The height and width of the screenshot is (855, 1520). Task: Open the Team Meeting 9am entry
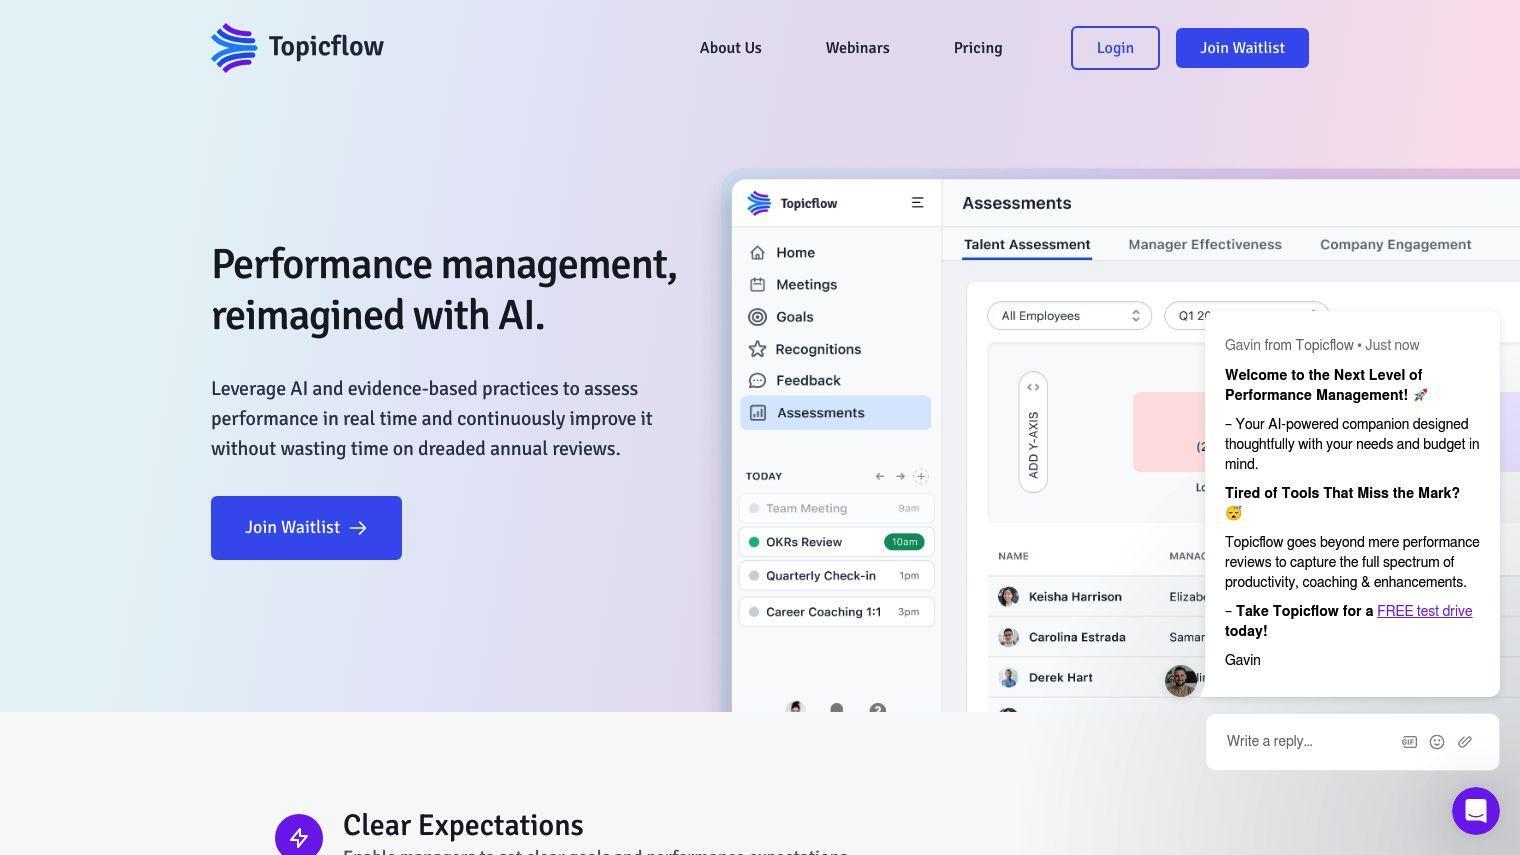837,508
